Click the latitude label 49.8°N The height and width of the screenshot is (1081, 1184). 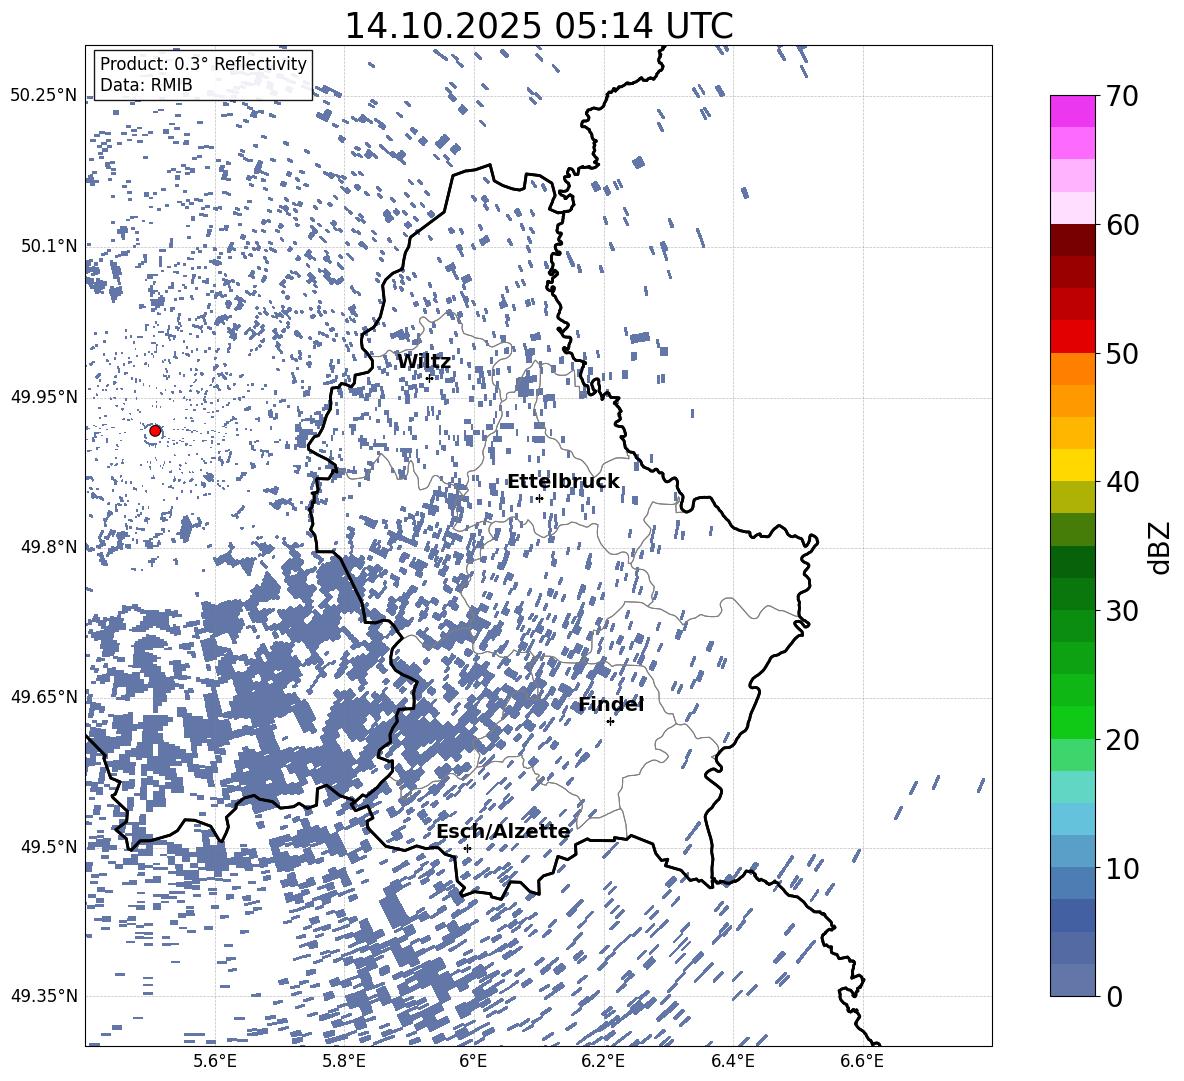pos(49,547)
